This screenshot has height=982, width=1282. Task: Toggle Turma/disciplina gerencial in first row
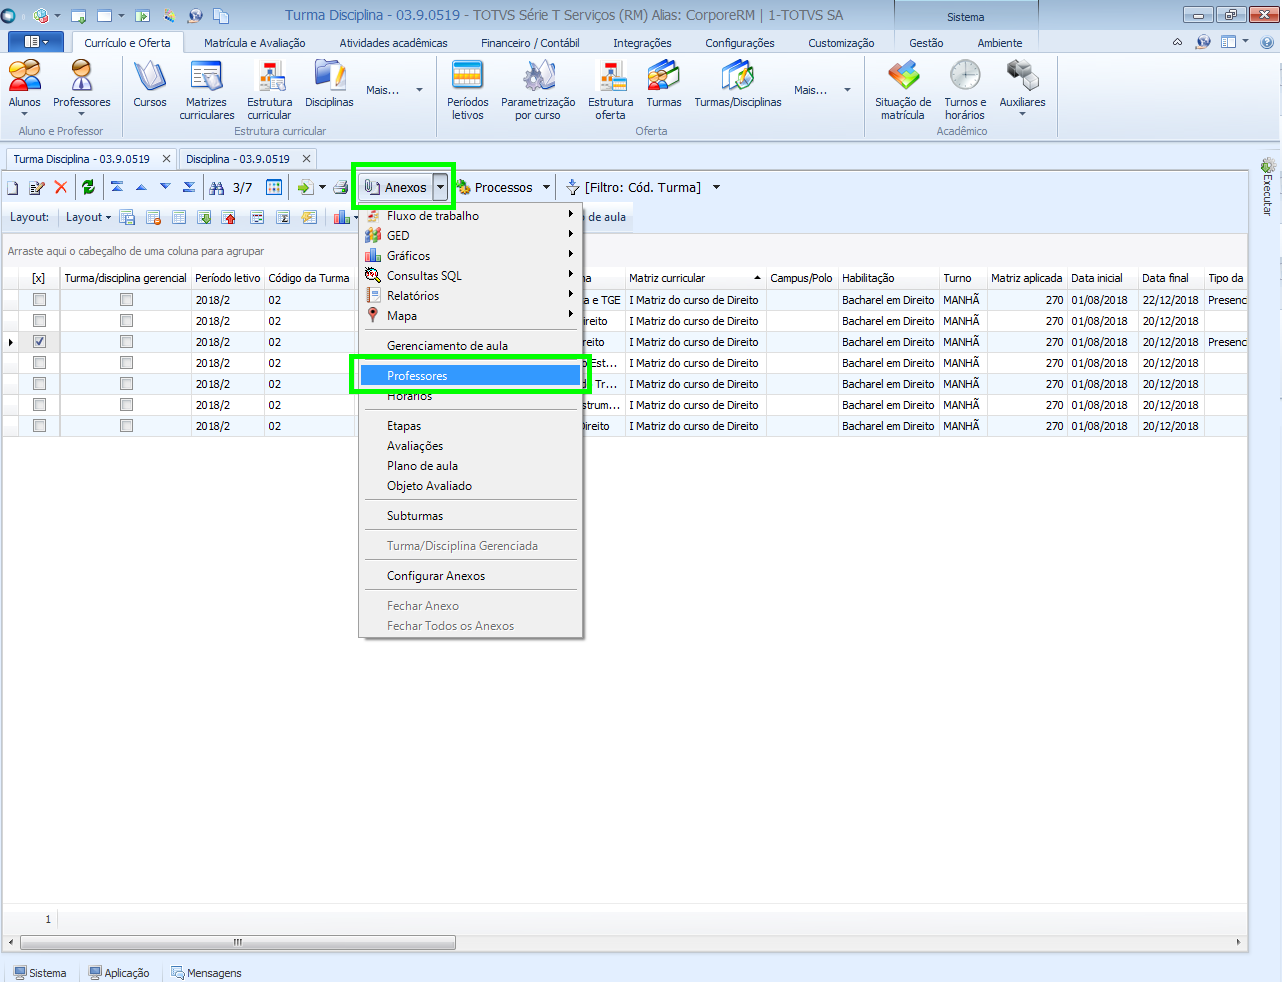click(x=126, y=300)
